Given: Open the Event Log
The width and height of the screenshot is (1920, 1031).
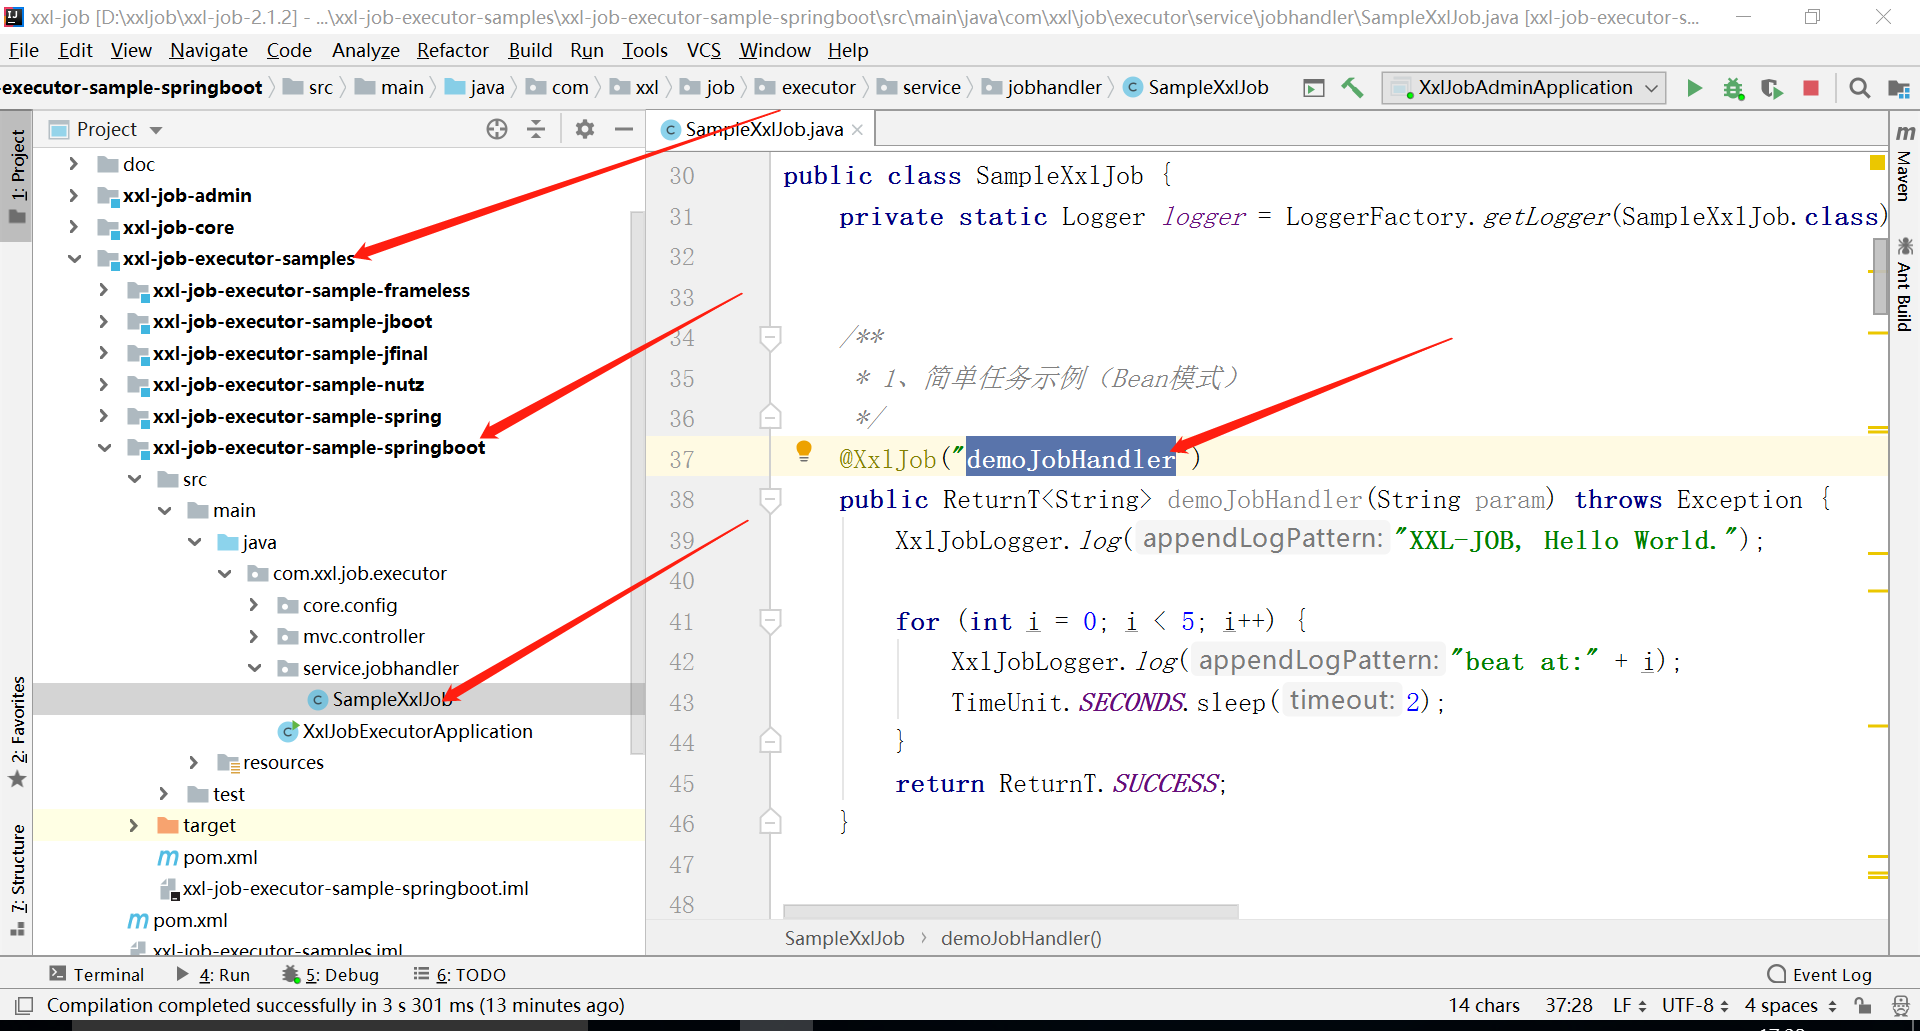Looking at the screenshot, I should click(1820, 974).
